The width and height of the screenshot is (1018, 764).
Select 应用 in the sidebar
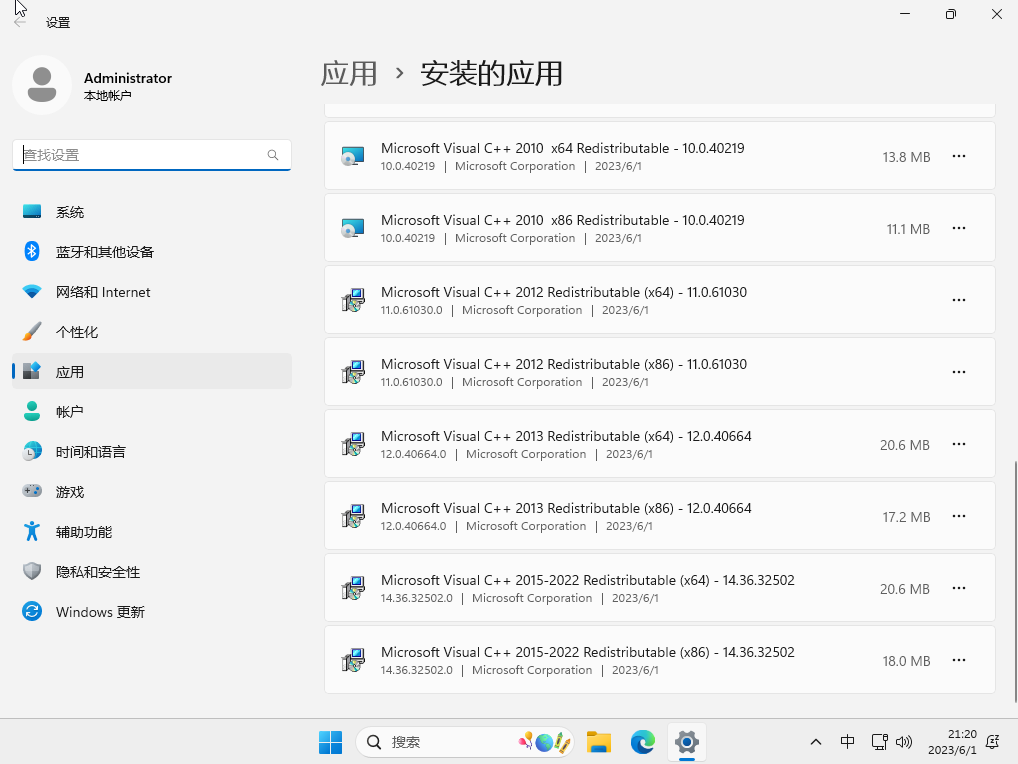152,372
